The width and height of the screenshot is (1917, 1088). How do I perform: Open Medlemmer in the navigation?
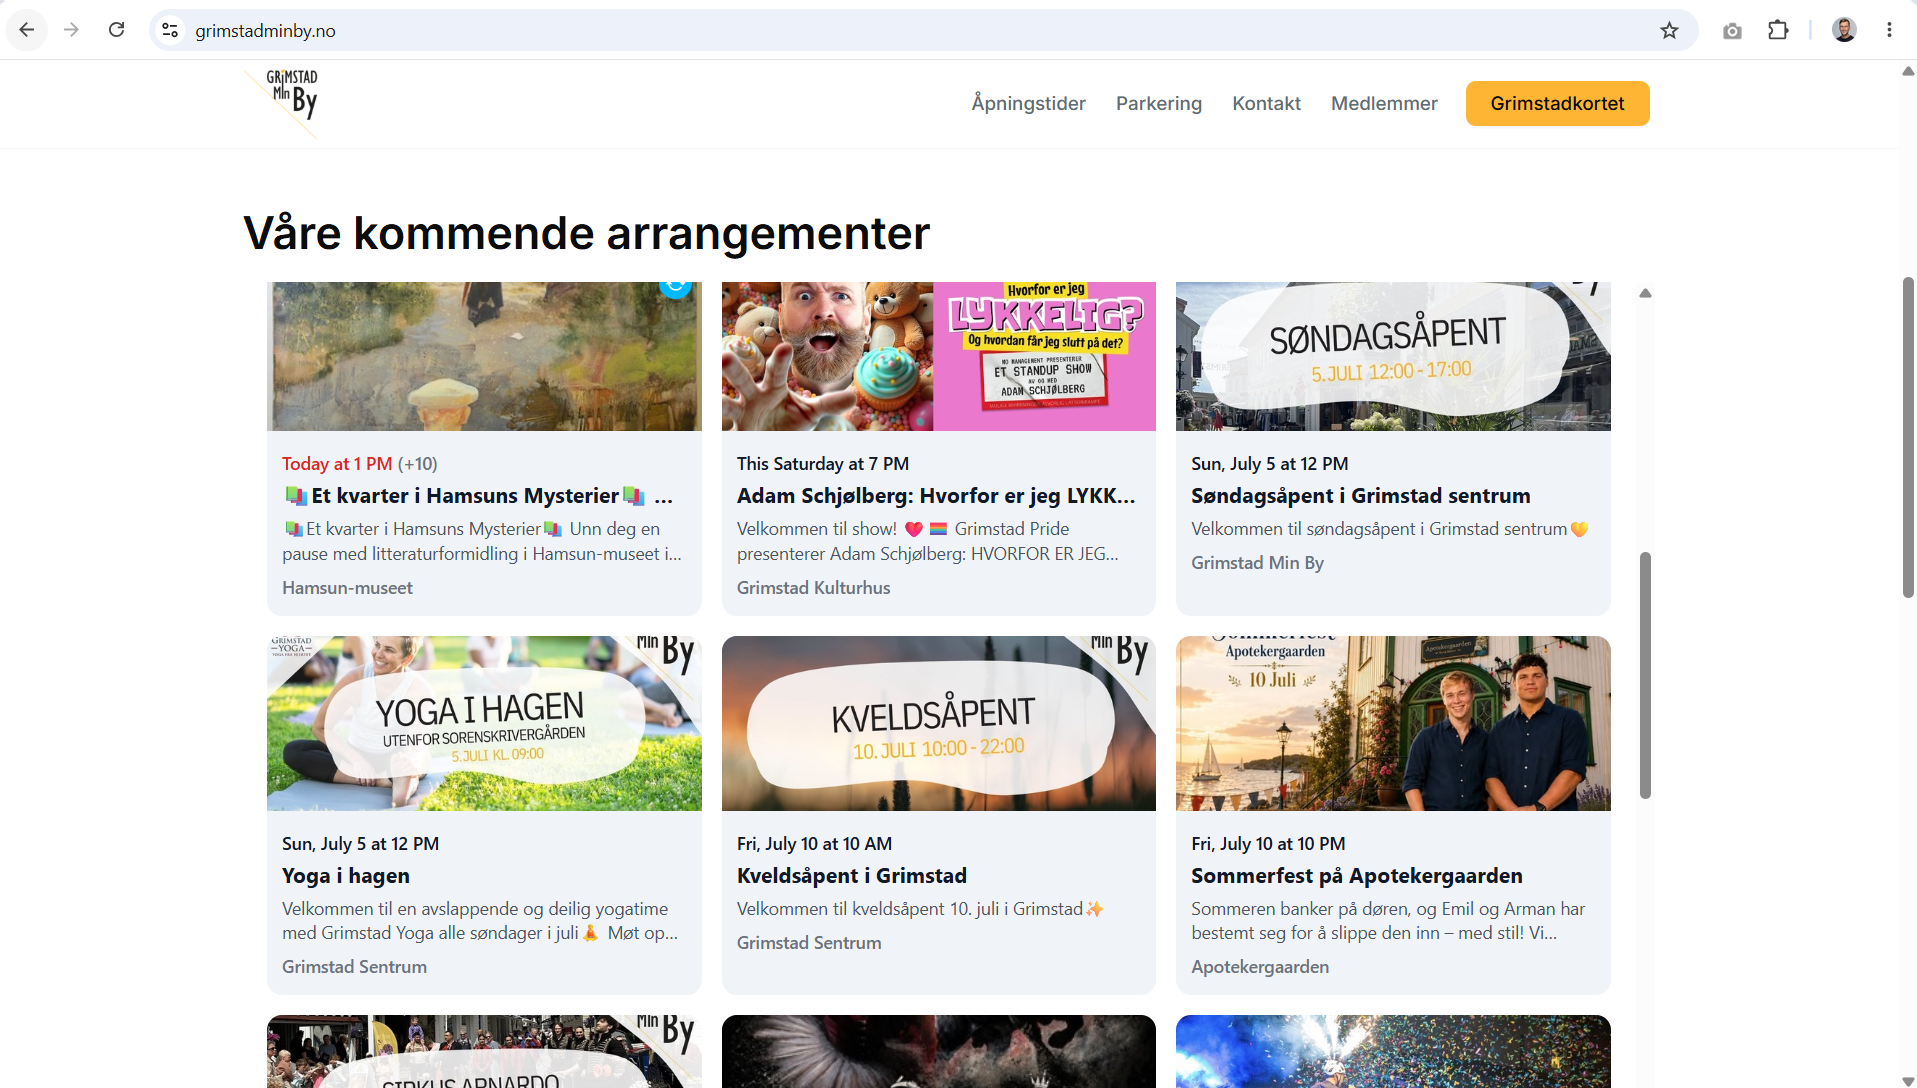tap(1384, 103)
